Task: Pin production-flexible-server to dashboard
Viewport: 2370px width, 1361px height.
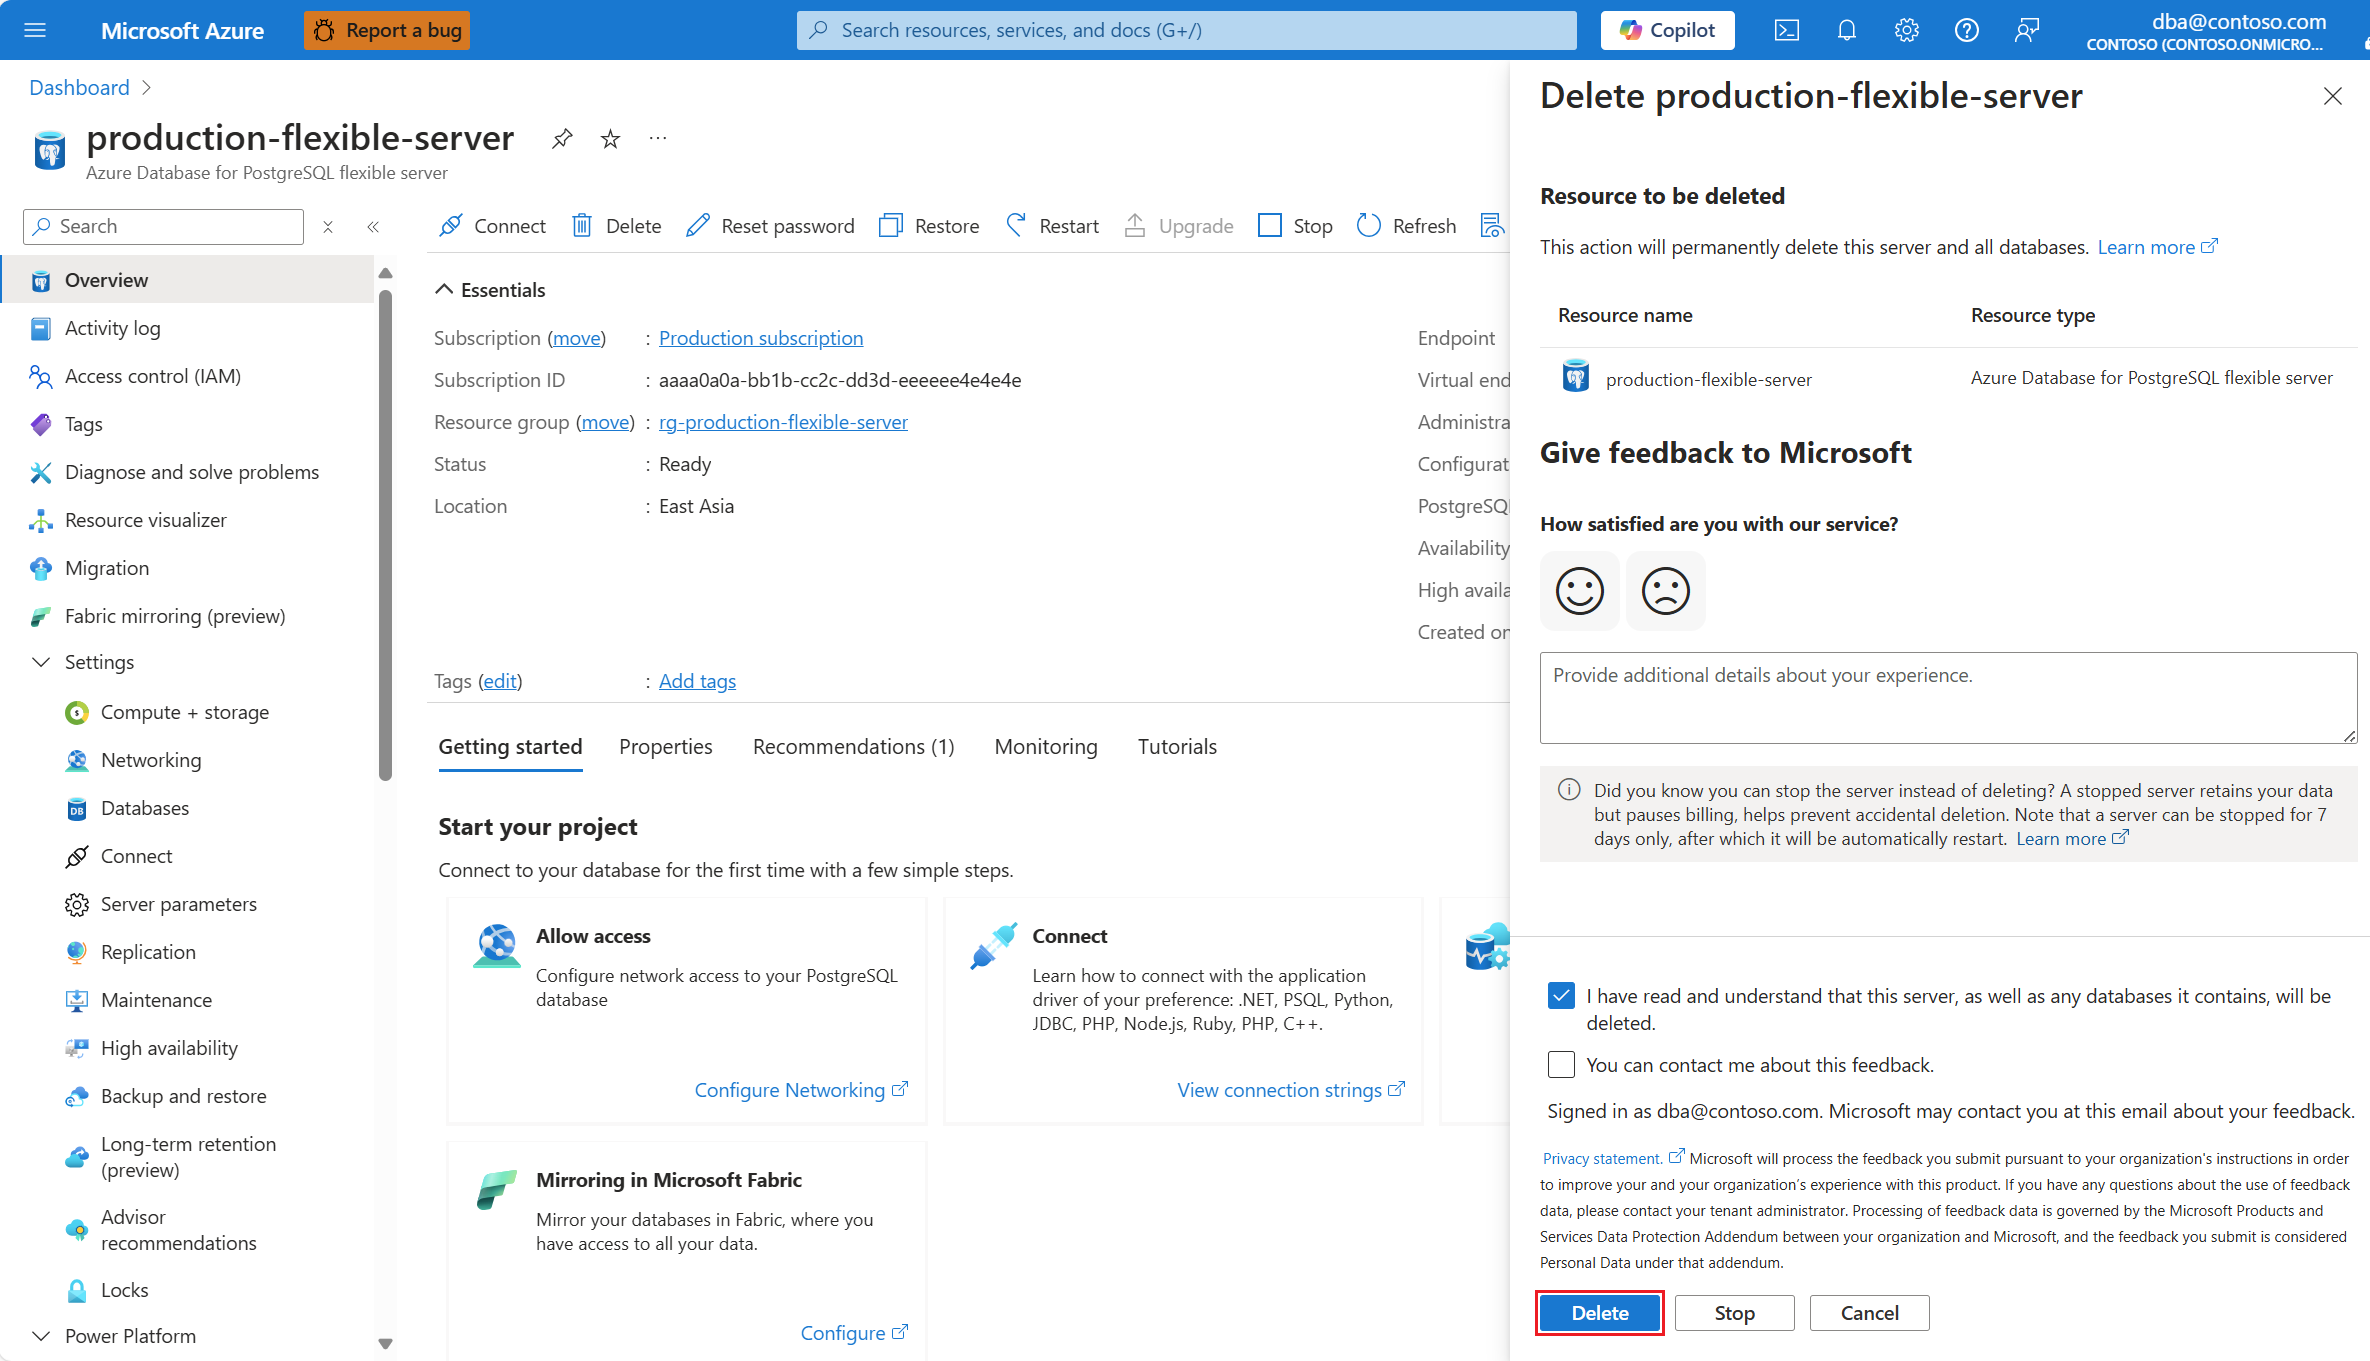Action: click(562, 139)
